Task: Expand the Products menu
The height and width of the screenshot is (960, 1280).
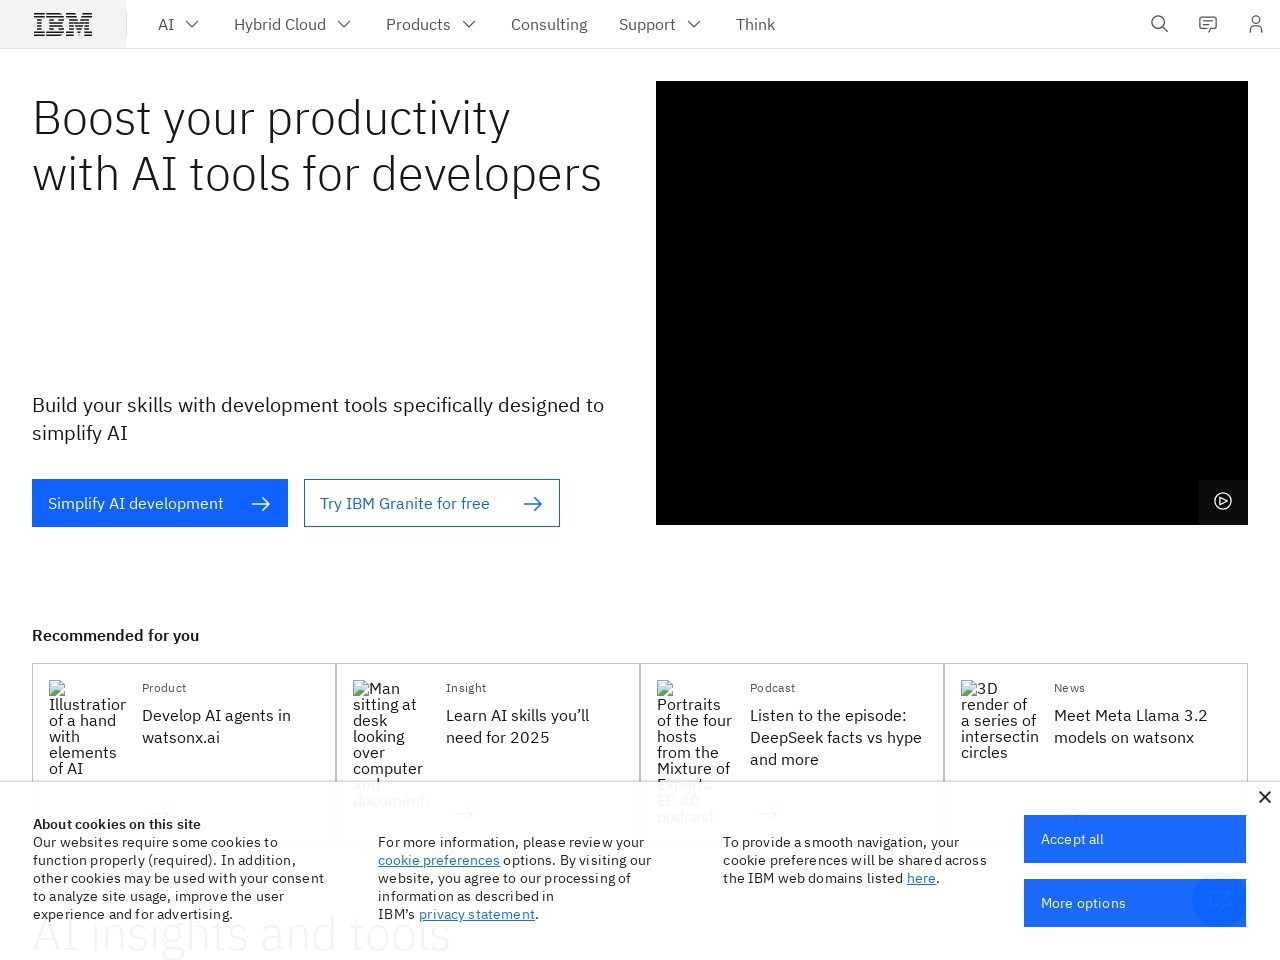Action: click(x=431, y=24)
